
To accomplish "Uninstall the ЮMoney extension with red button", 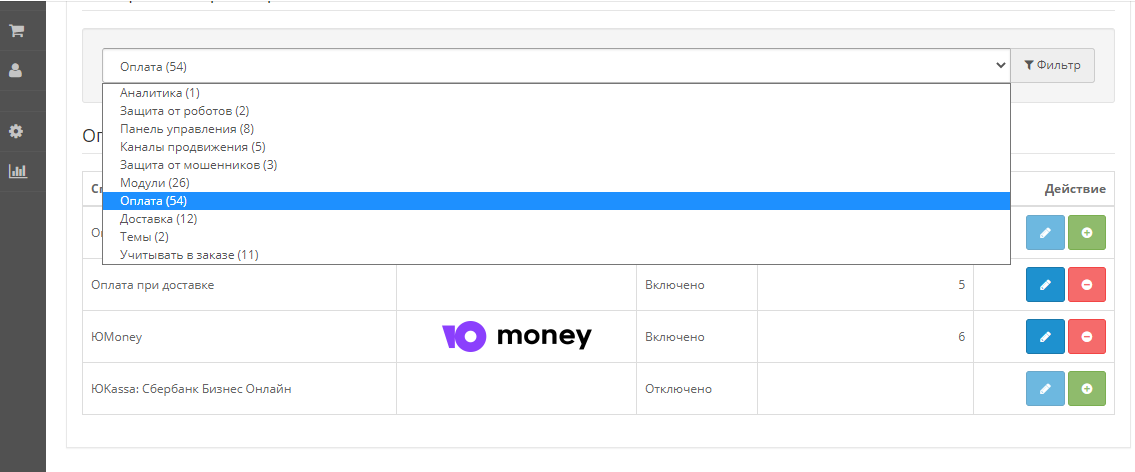I will click(1087, 337).
